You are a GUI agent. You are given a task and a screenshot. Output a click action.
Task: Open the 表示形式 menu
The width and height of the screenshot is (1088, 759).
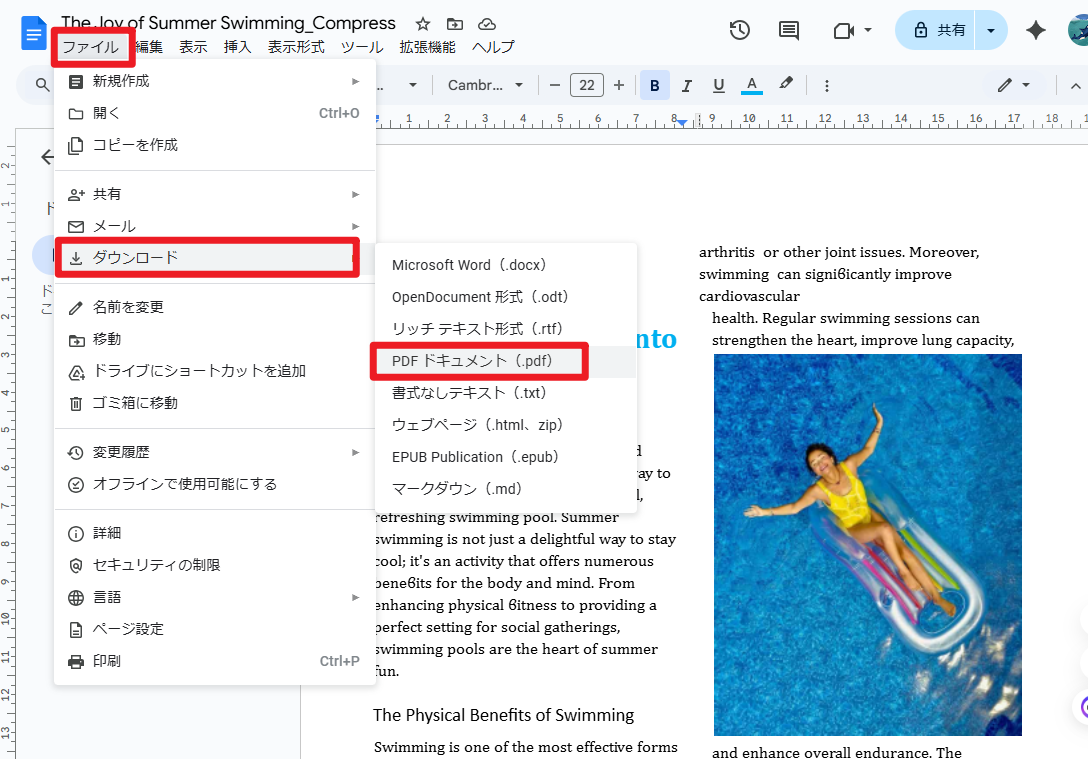(296, 47)
